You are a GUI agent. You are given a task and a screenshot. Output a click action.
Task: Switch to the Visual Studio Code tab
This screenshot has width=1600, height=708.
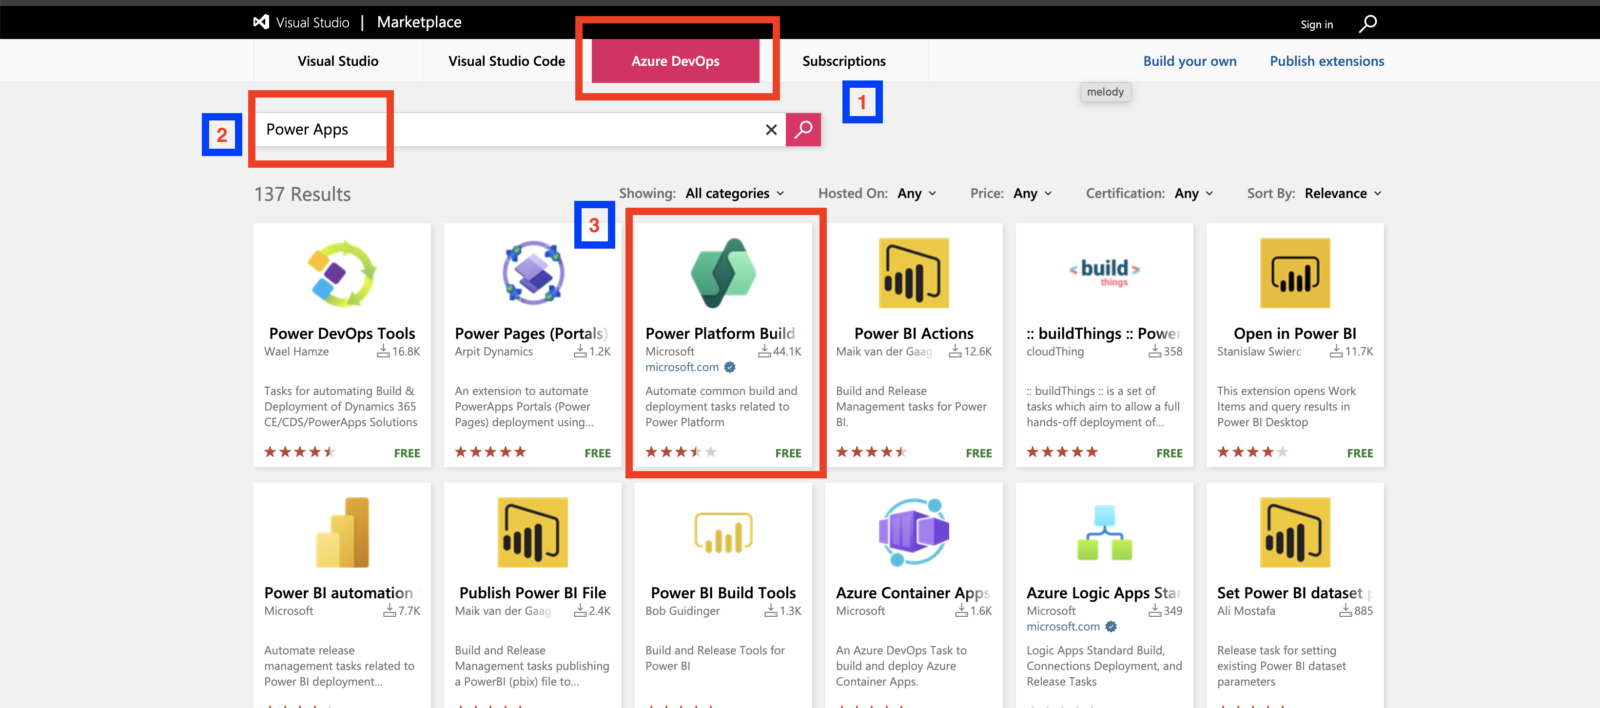(507, 61)
